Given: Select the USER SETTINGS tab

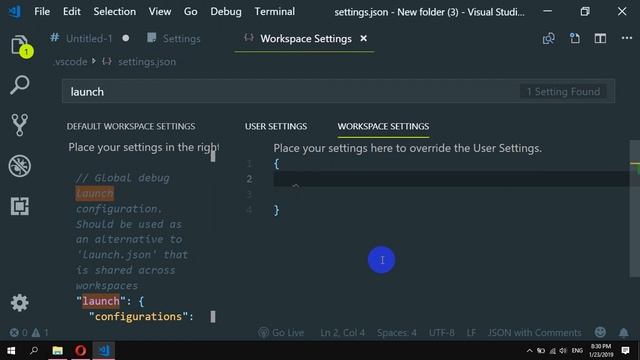Looking at the screenshot, I should 276,126.
